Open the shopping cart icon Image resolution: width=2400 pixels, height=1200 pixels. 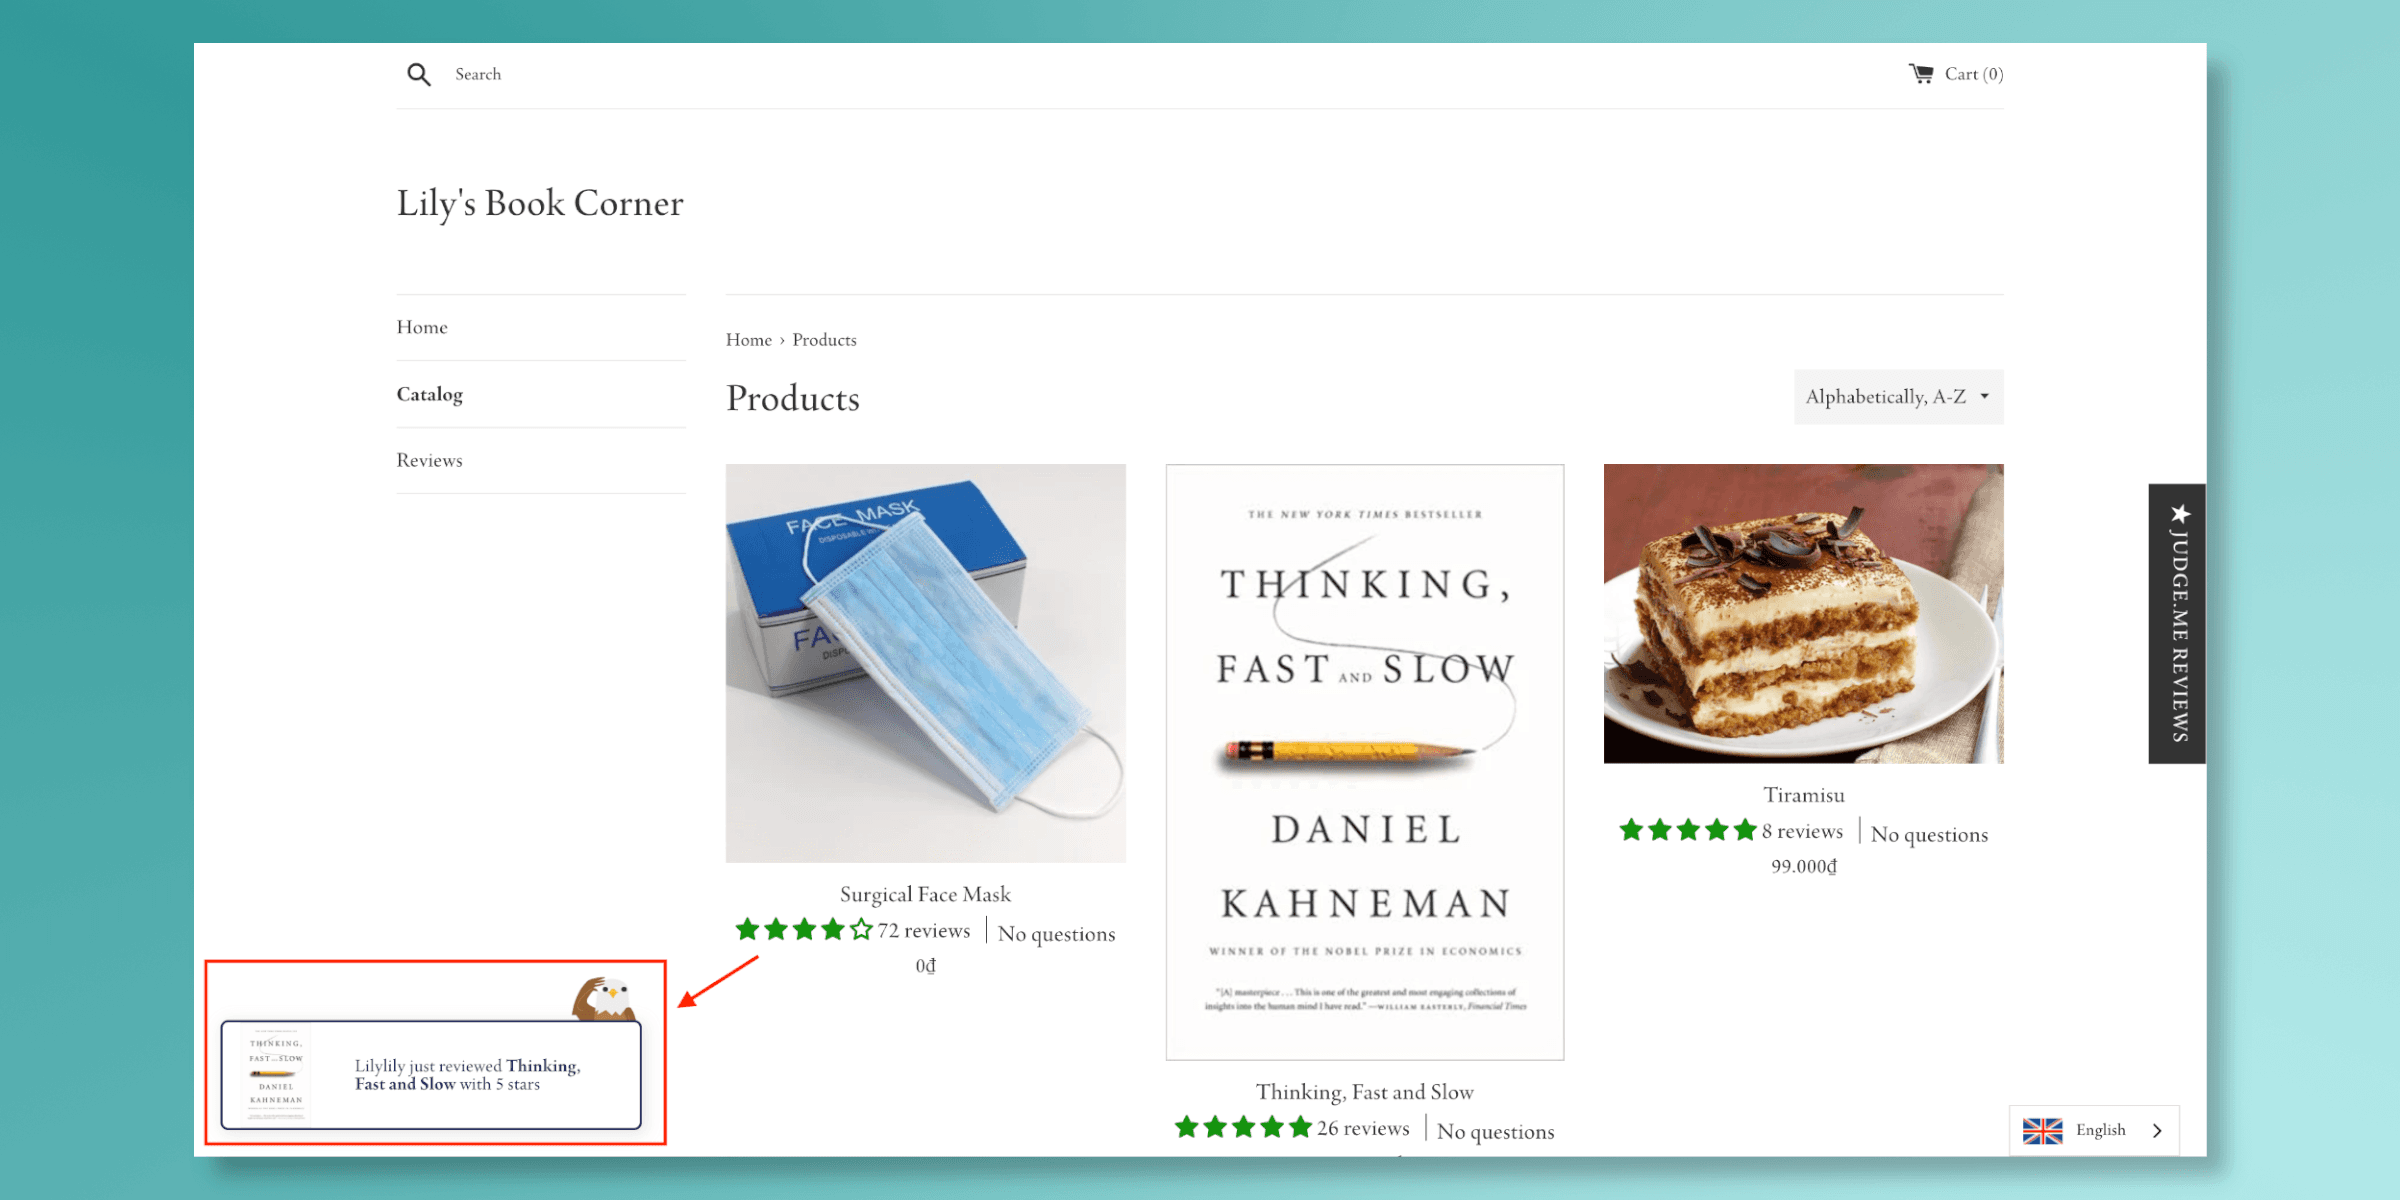pyautogui.click(x=1920, y=74)
